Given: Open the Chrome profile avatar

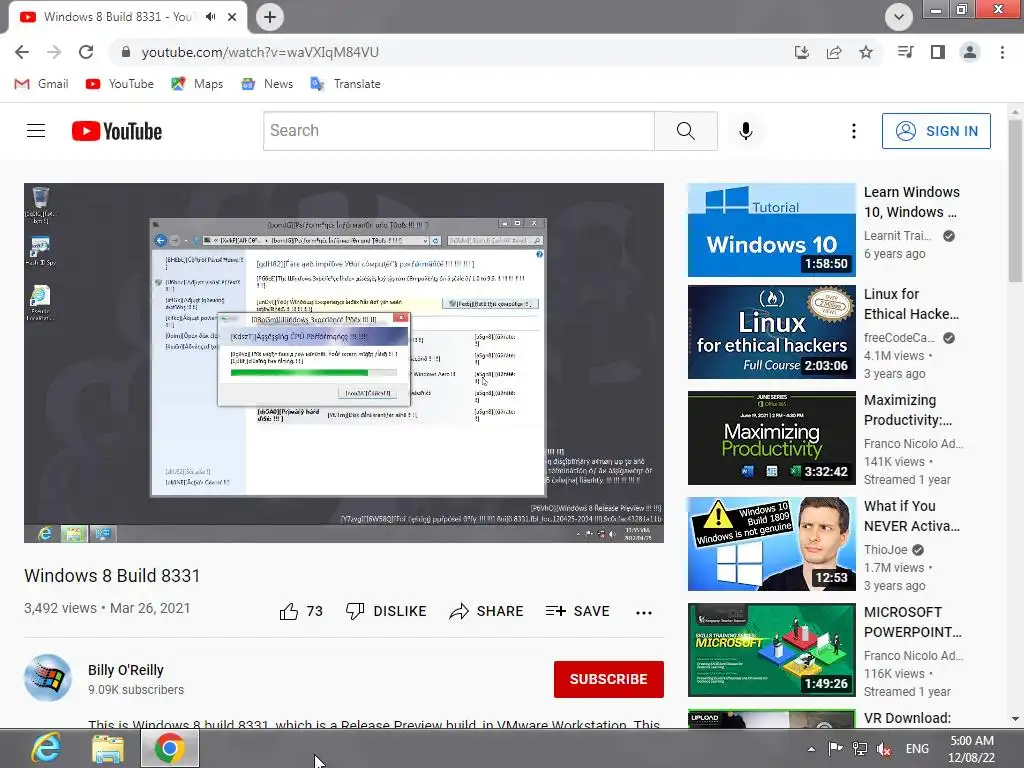Looking at the screenshot, I should [x=970, y=52].
